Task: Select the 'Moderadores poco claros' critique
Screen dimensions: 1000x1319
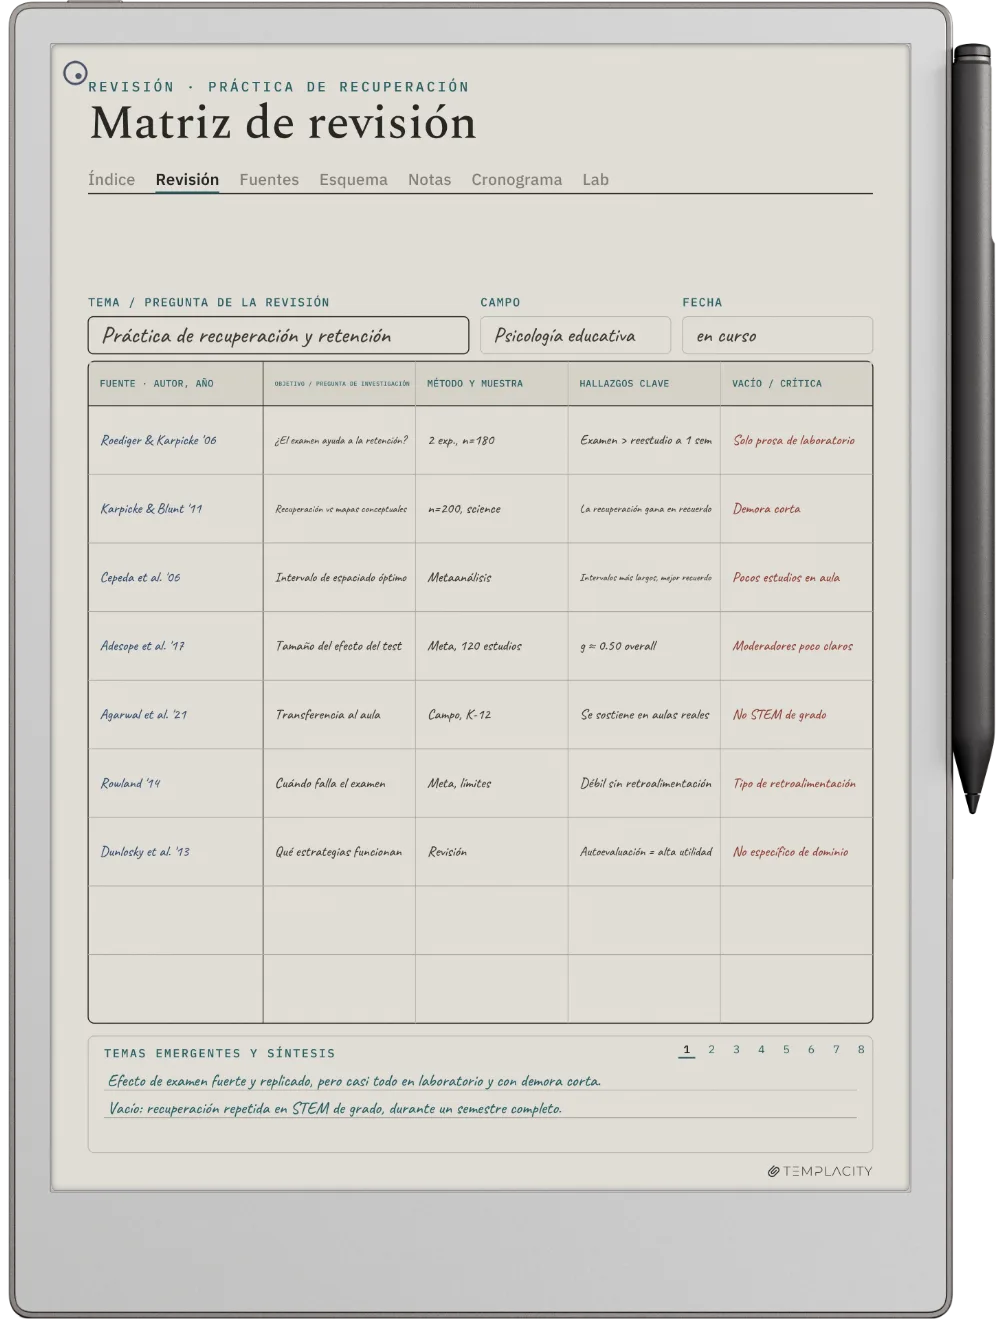Action: pyautogui.click(x=796, y=646)
